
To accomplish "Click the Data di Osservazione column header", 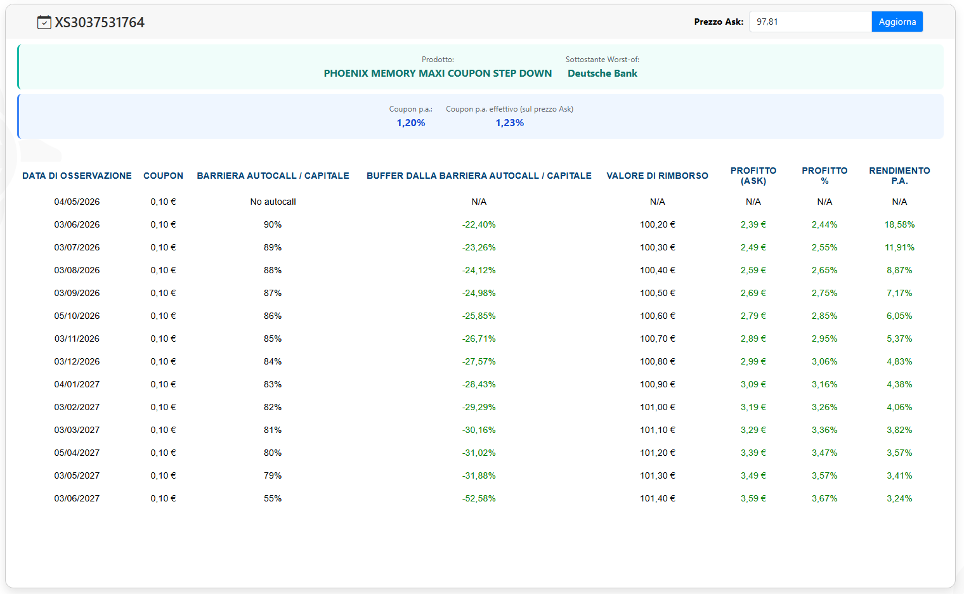I will pyautogui.click(x=77, y=176).
